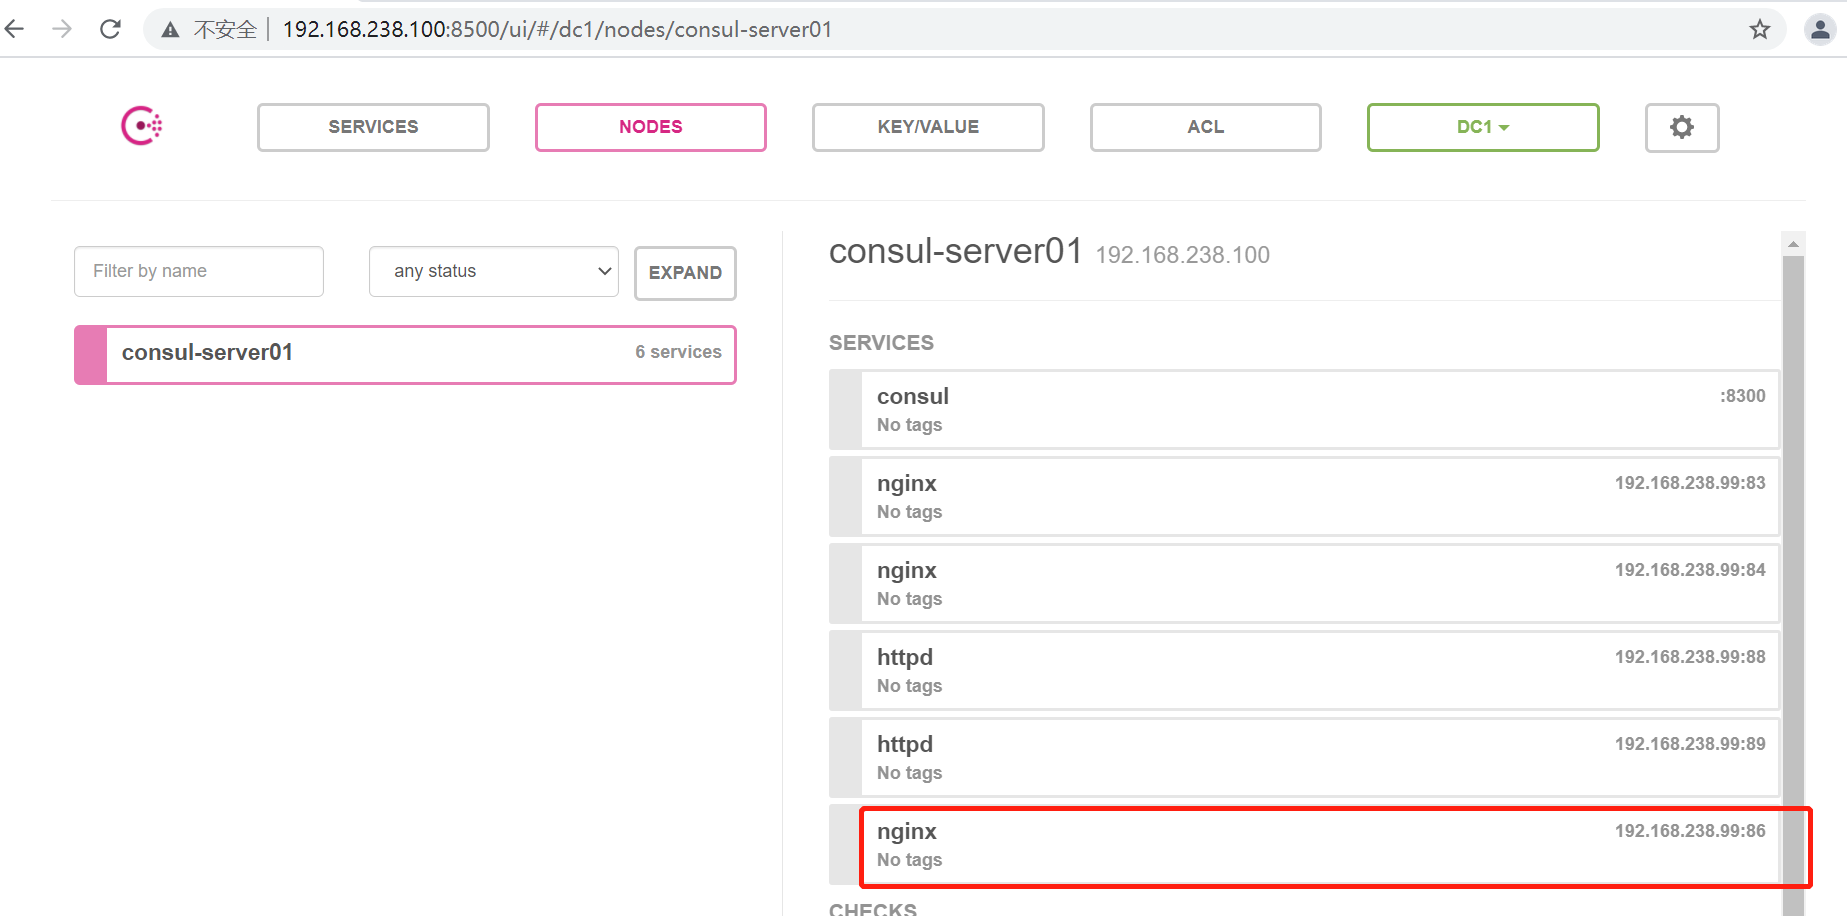Click the browser forward arrow
This screenshot has width=1847, height=916.
pos(62,29)
